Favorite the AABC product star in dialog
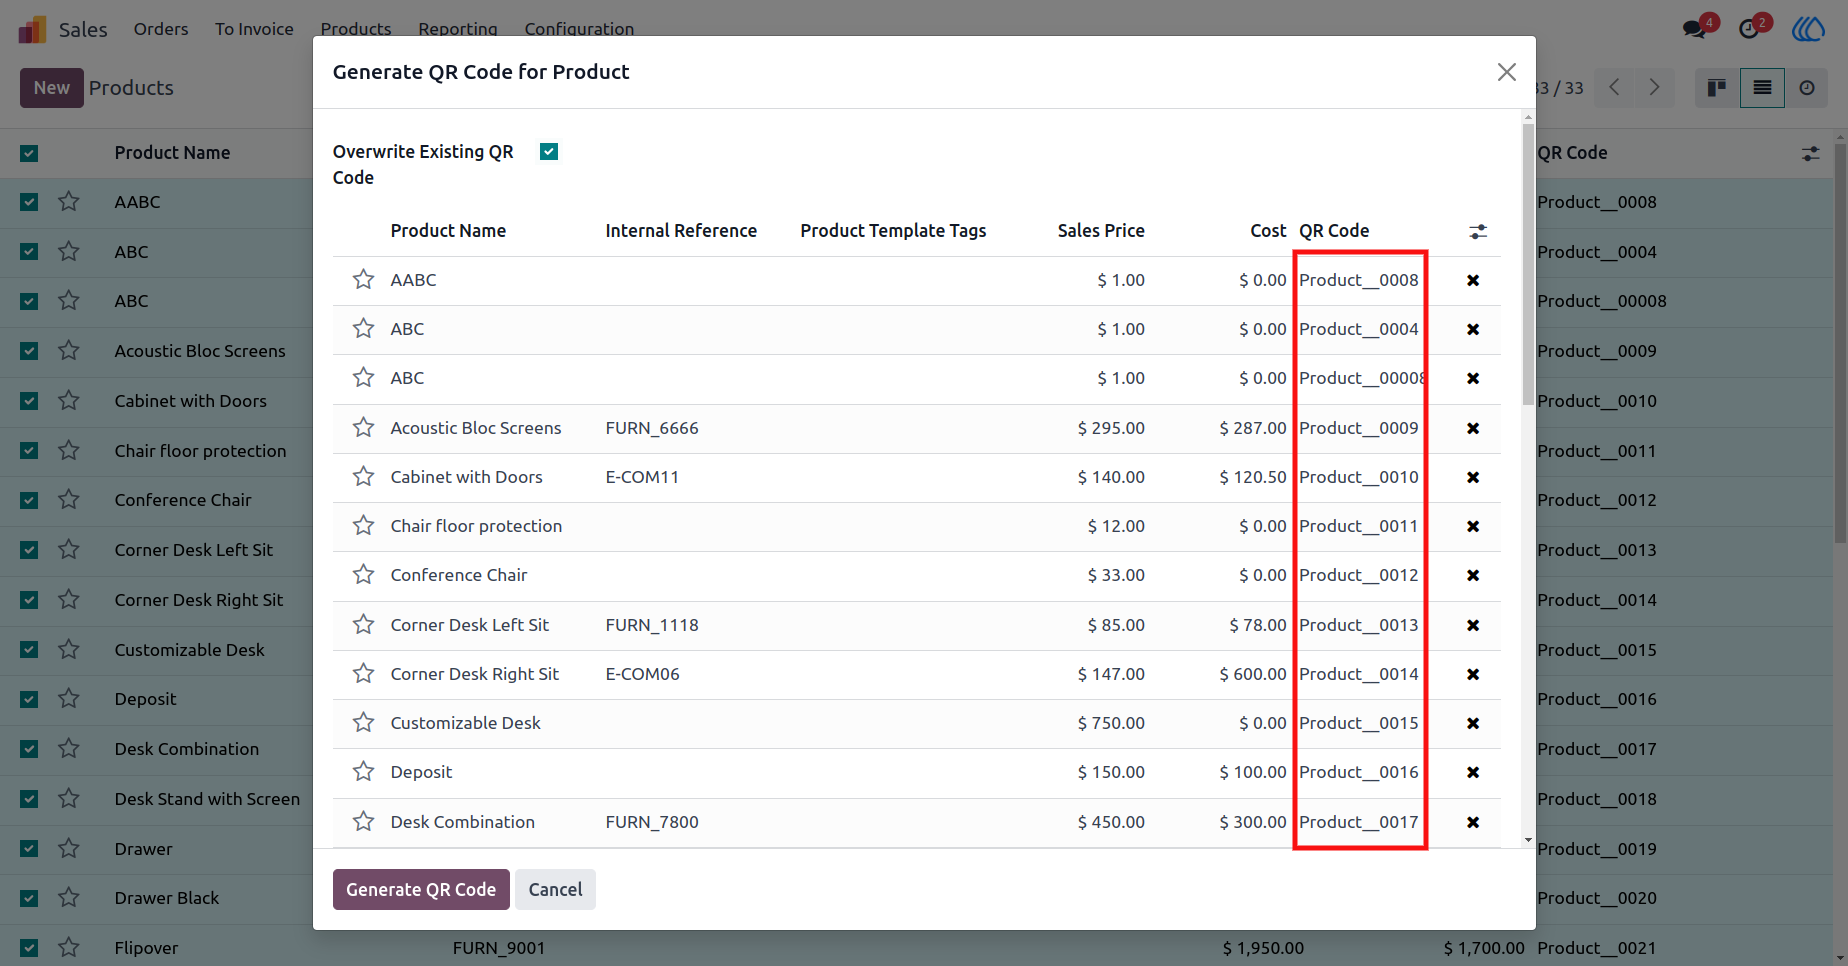This screenshot has height=966, width=1848. (363, 280)
